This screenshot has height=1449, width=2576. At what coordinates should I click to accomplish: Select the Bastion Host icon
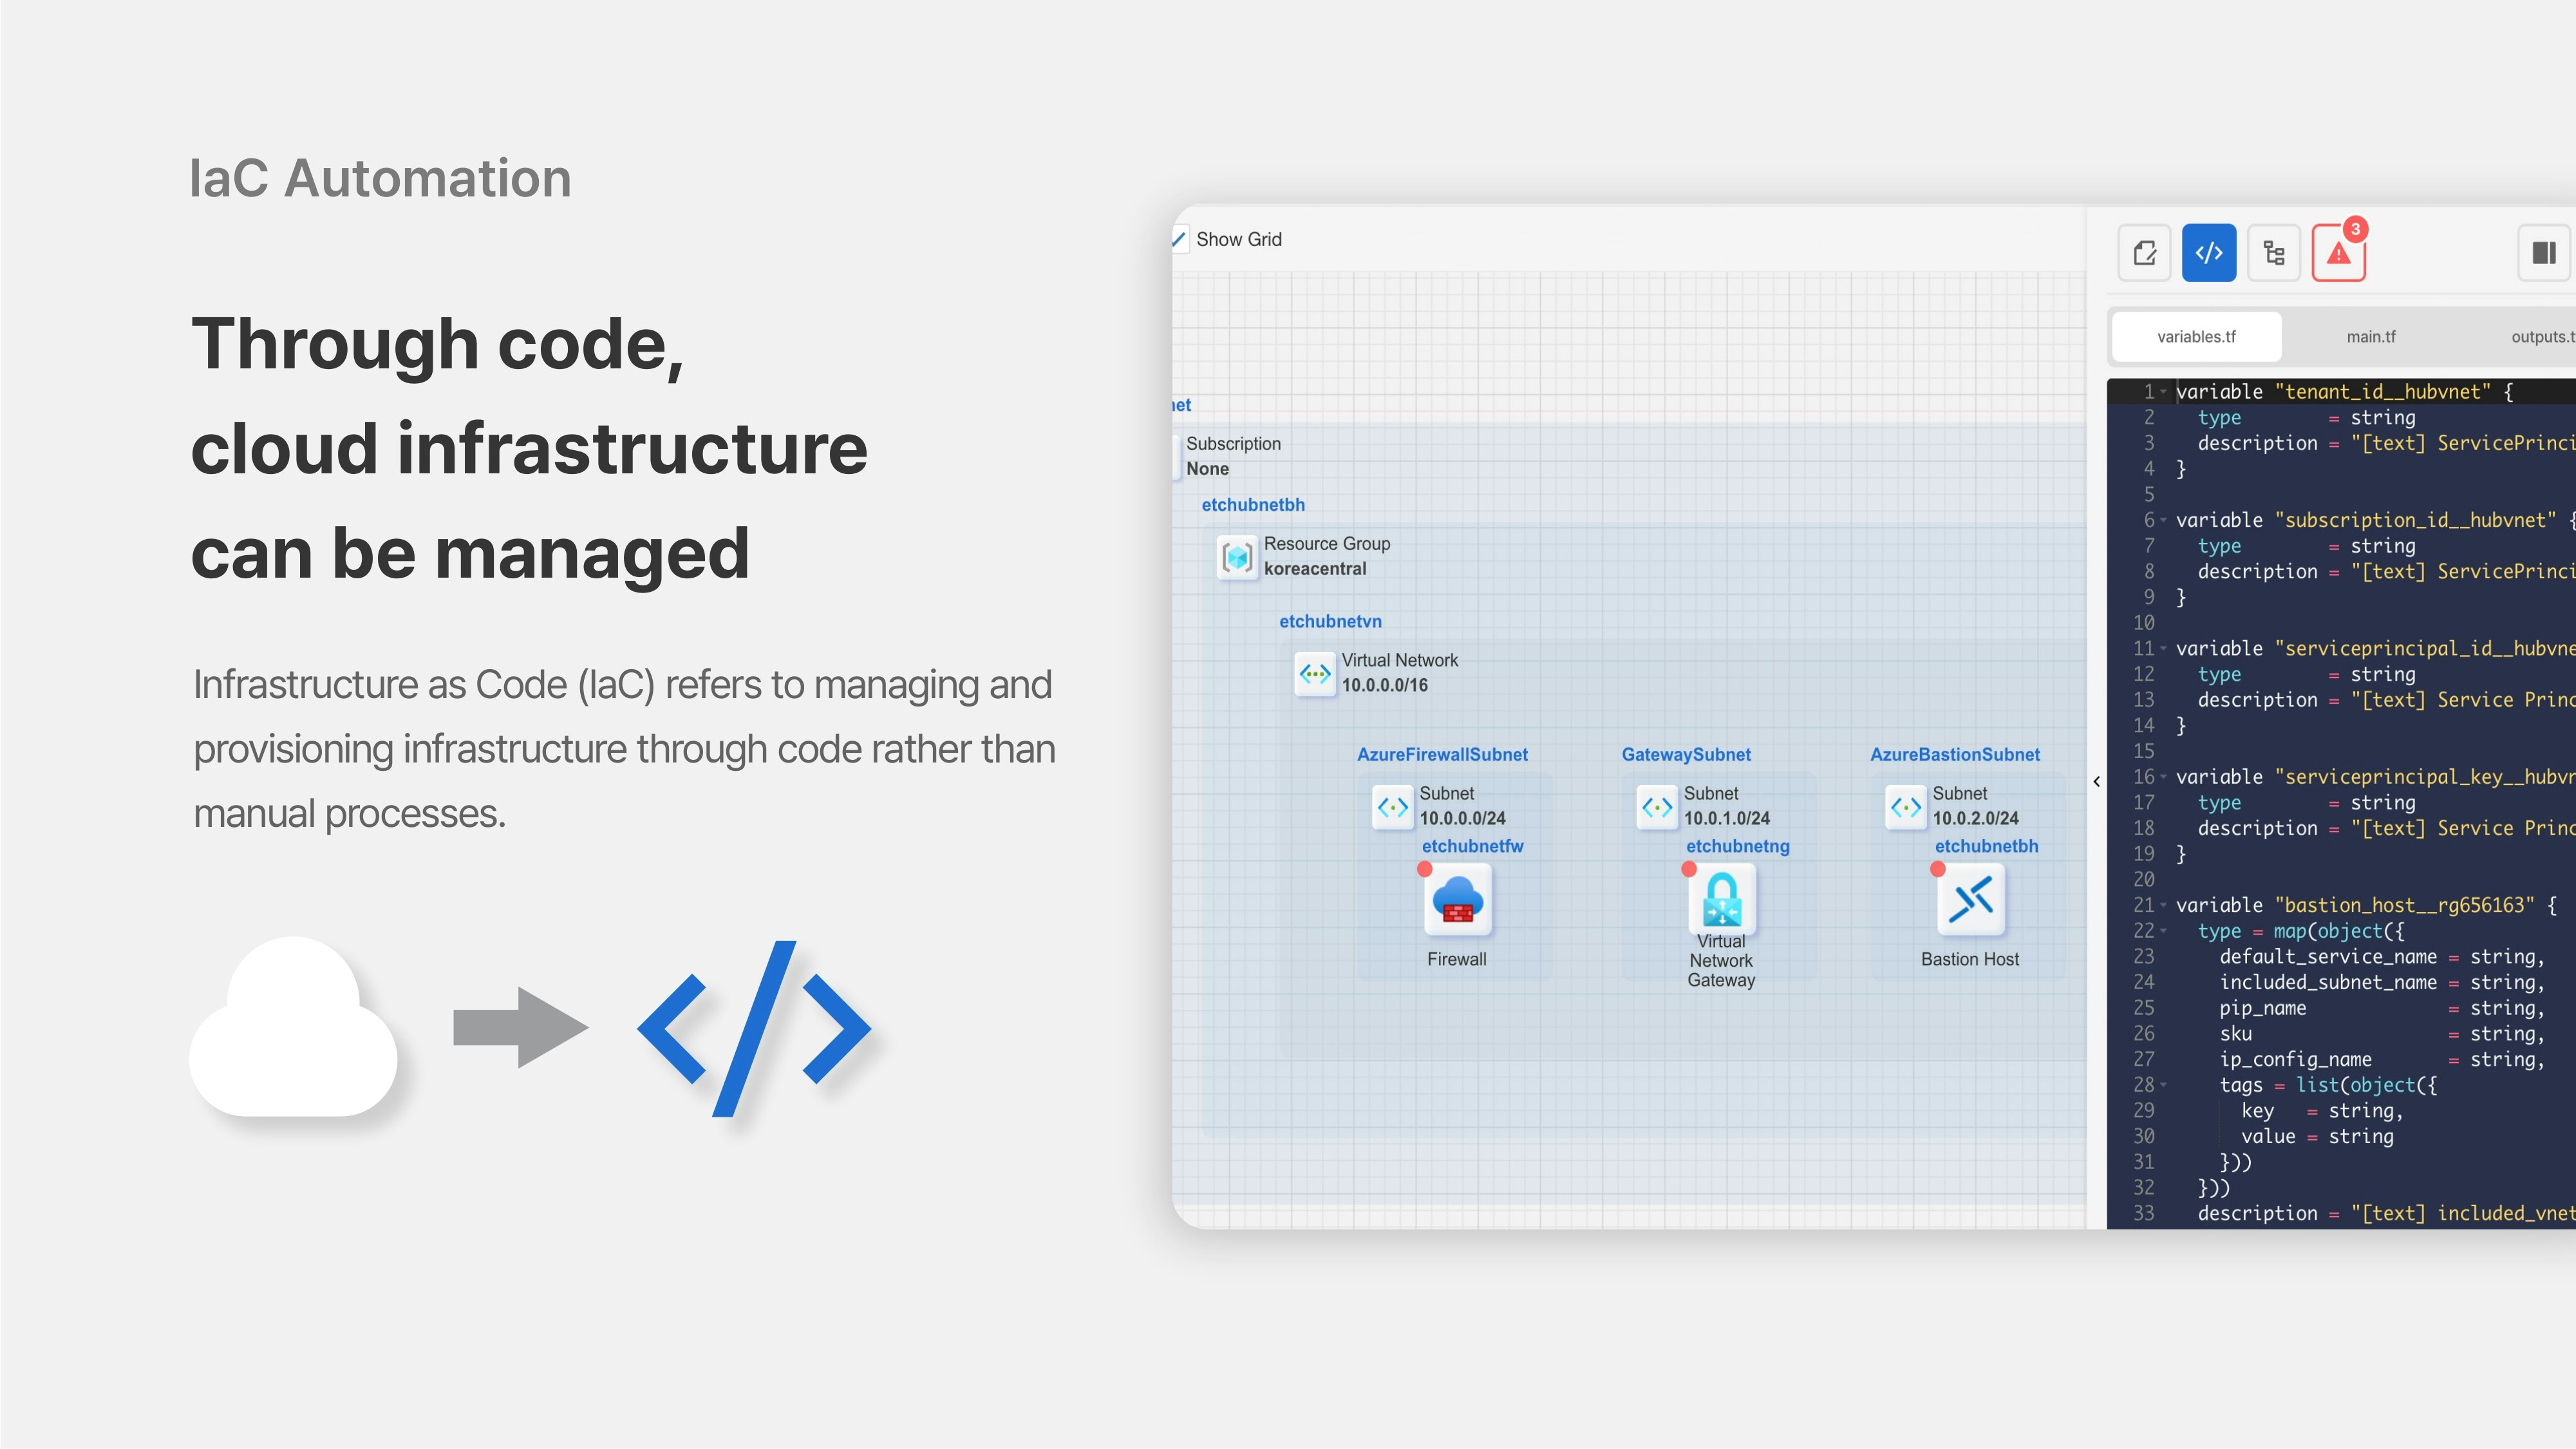click(1971, 900)
